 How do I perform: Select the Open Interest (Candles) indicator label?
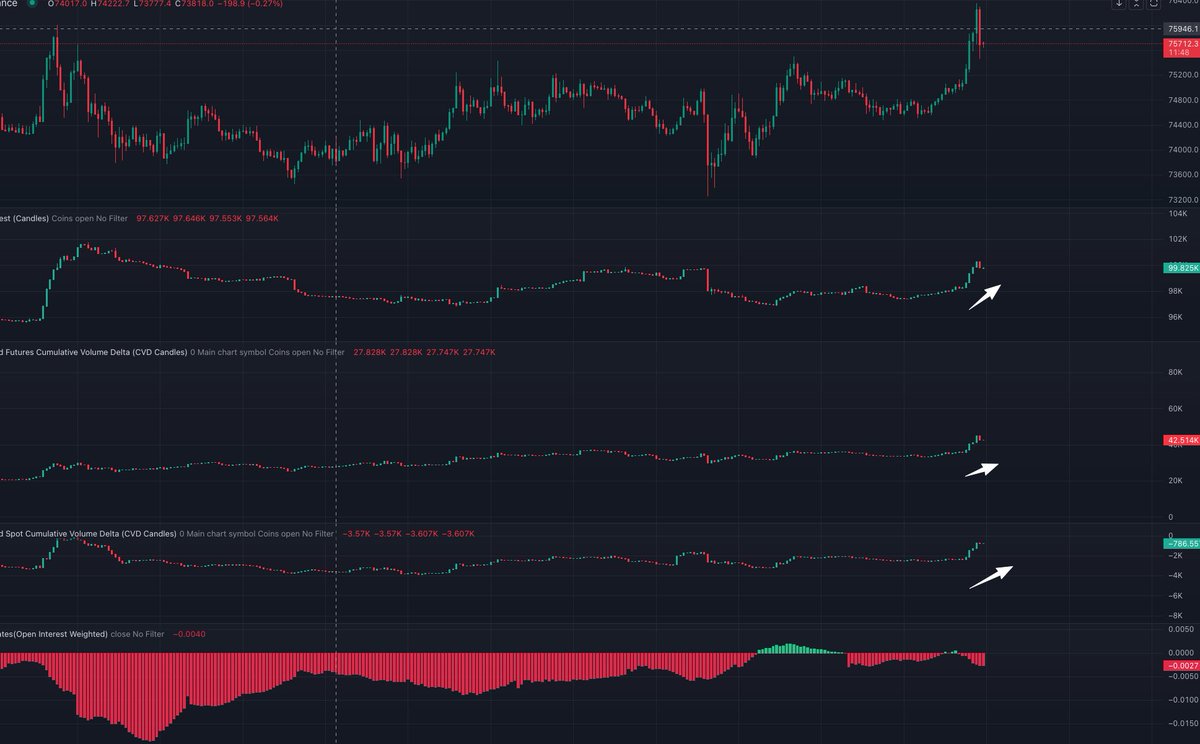23,218
